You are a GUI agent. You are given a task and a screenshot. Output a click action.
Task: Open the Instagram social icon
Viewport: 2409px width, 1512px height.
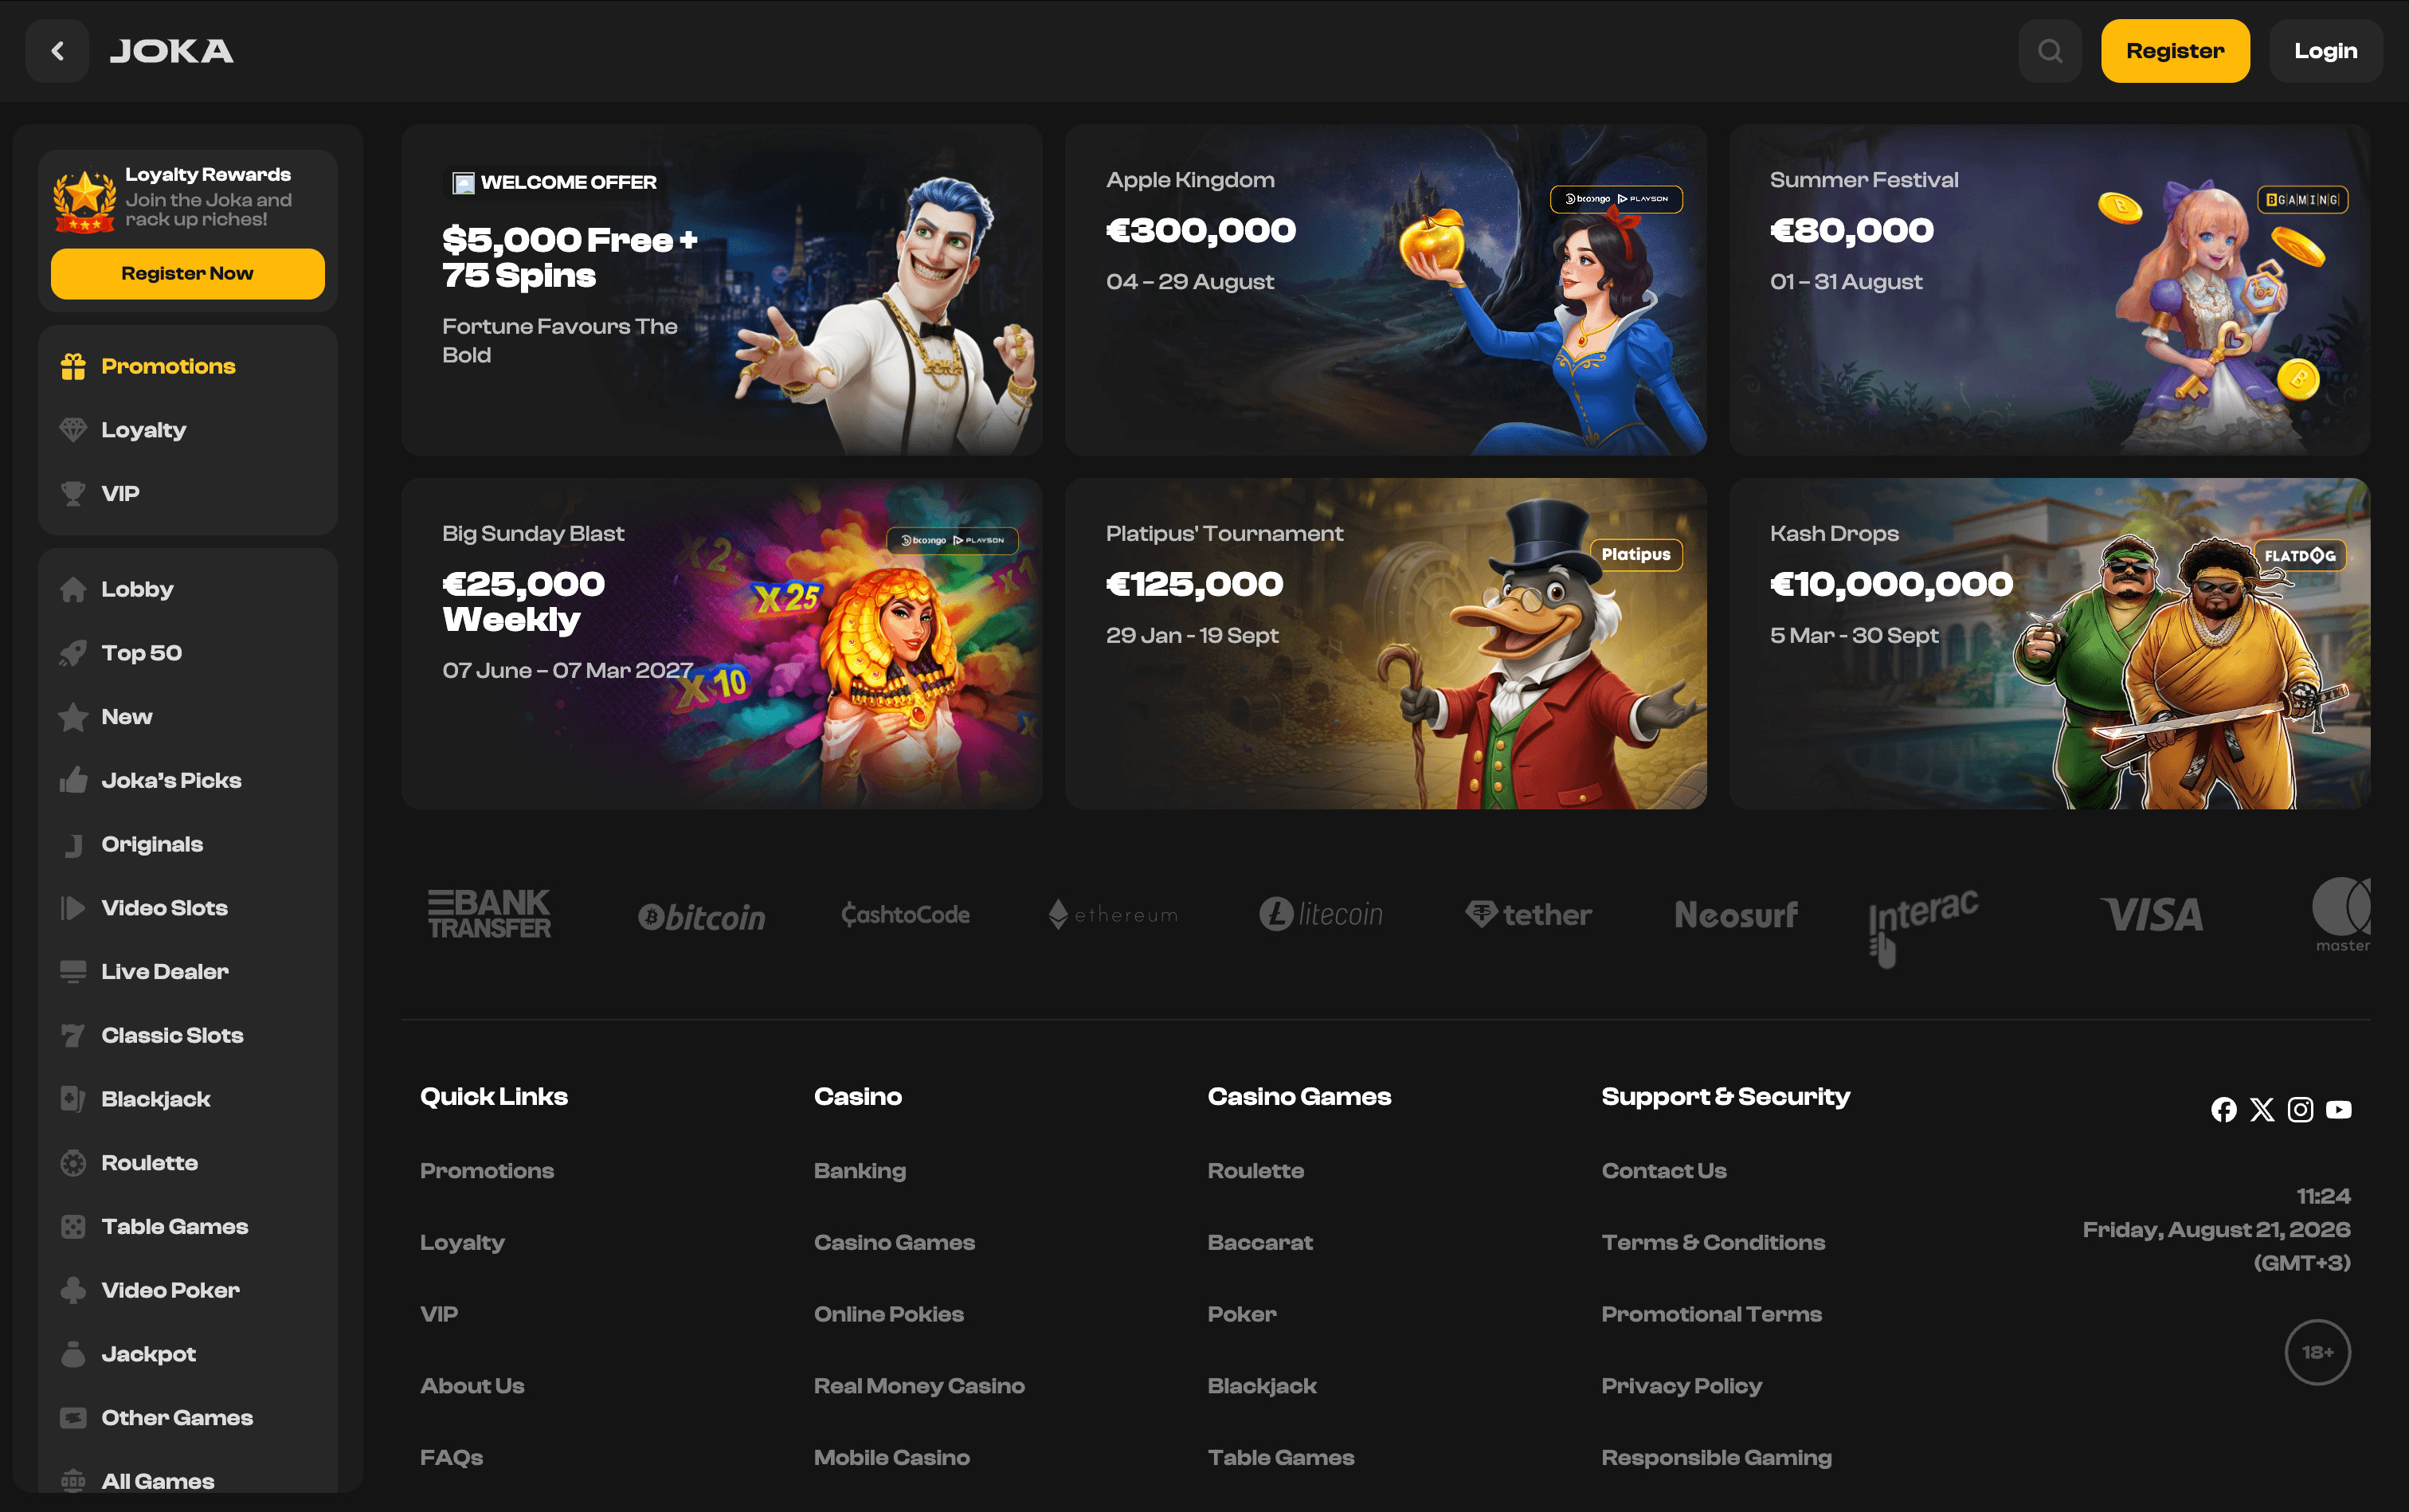[x=2300, y=1110]
